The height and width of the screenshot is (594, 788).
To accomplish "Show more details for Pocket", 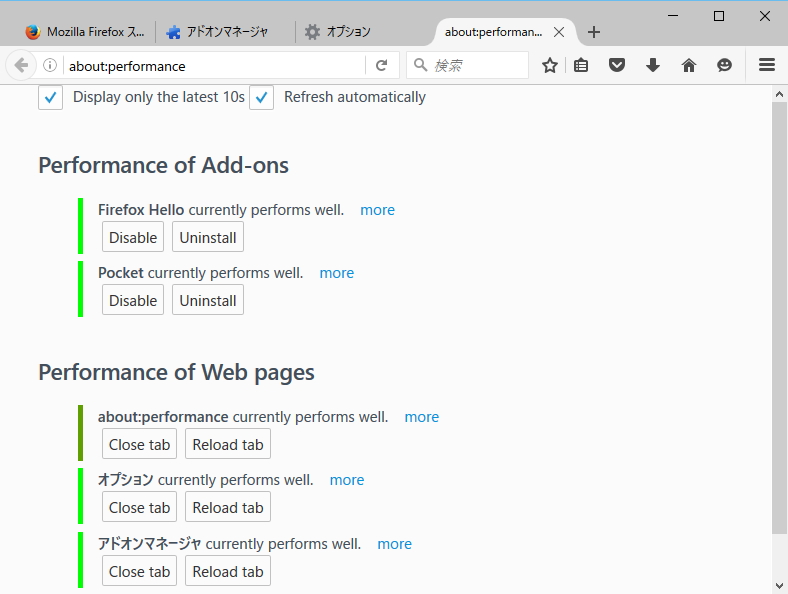I will pyautogui.click(x=337, y=273).
